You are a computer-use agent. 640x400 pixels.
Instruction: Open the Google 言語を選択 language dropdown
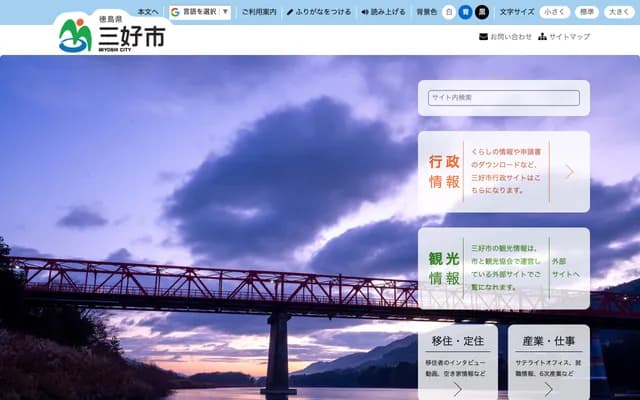(200, 12)
